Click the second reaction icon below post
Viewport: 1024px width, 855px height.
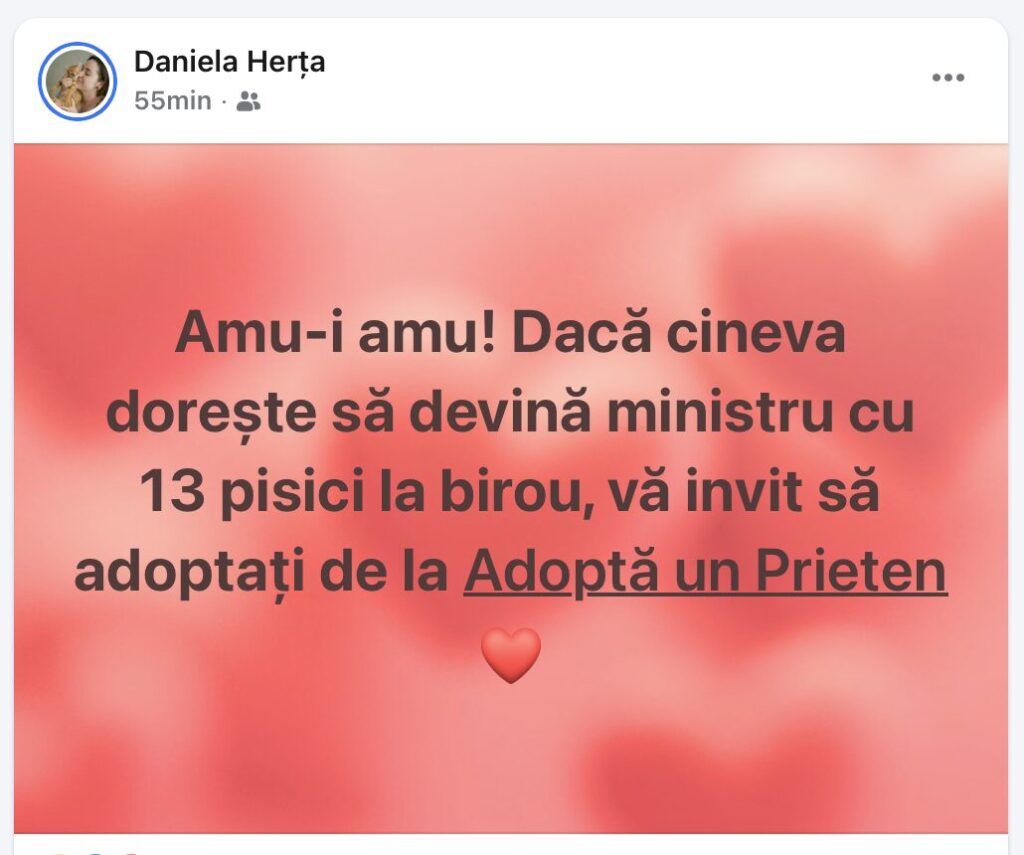tap(95, 852)
